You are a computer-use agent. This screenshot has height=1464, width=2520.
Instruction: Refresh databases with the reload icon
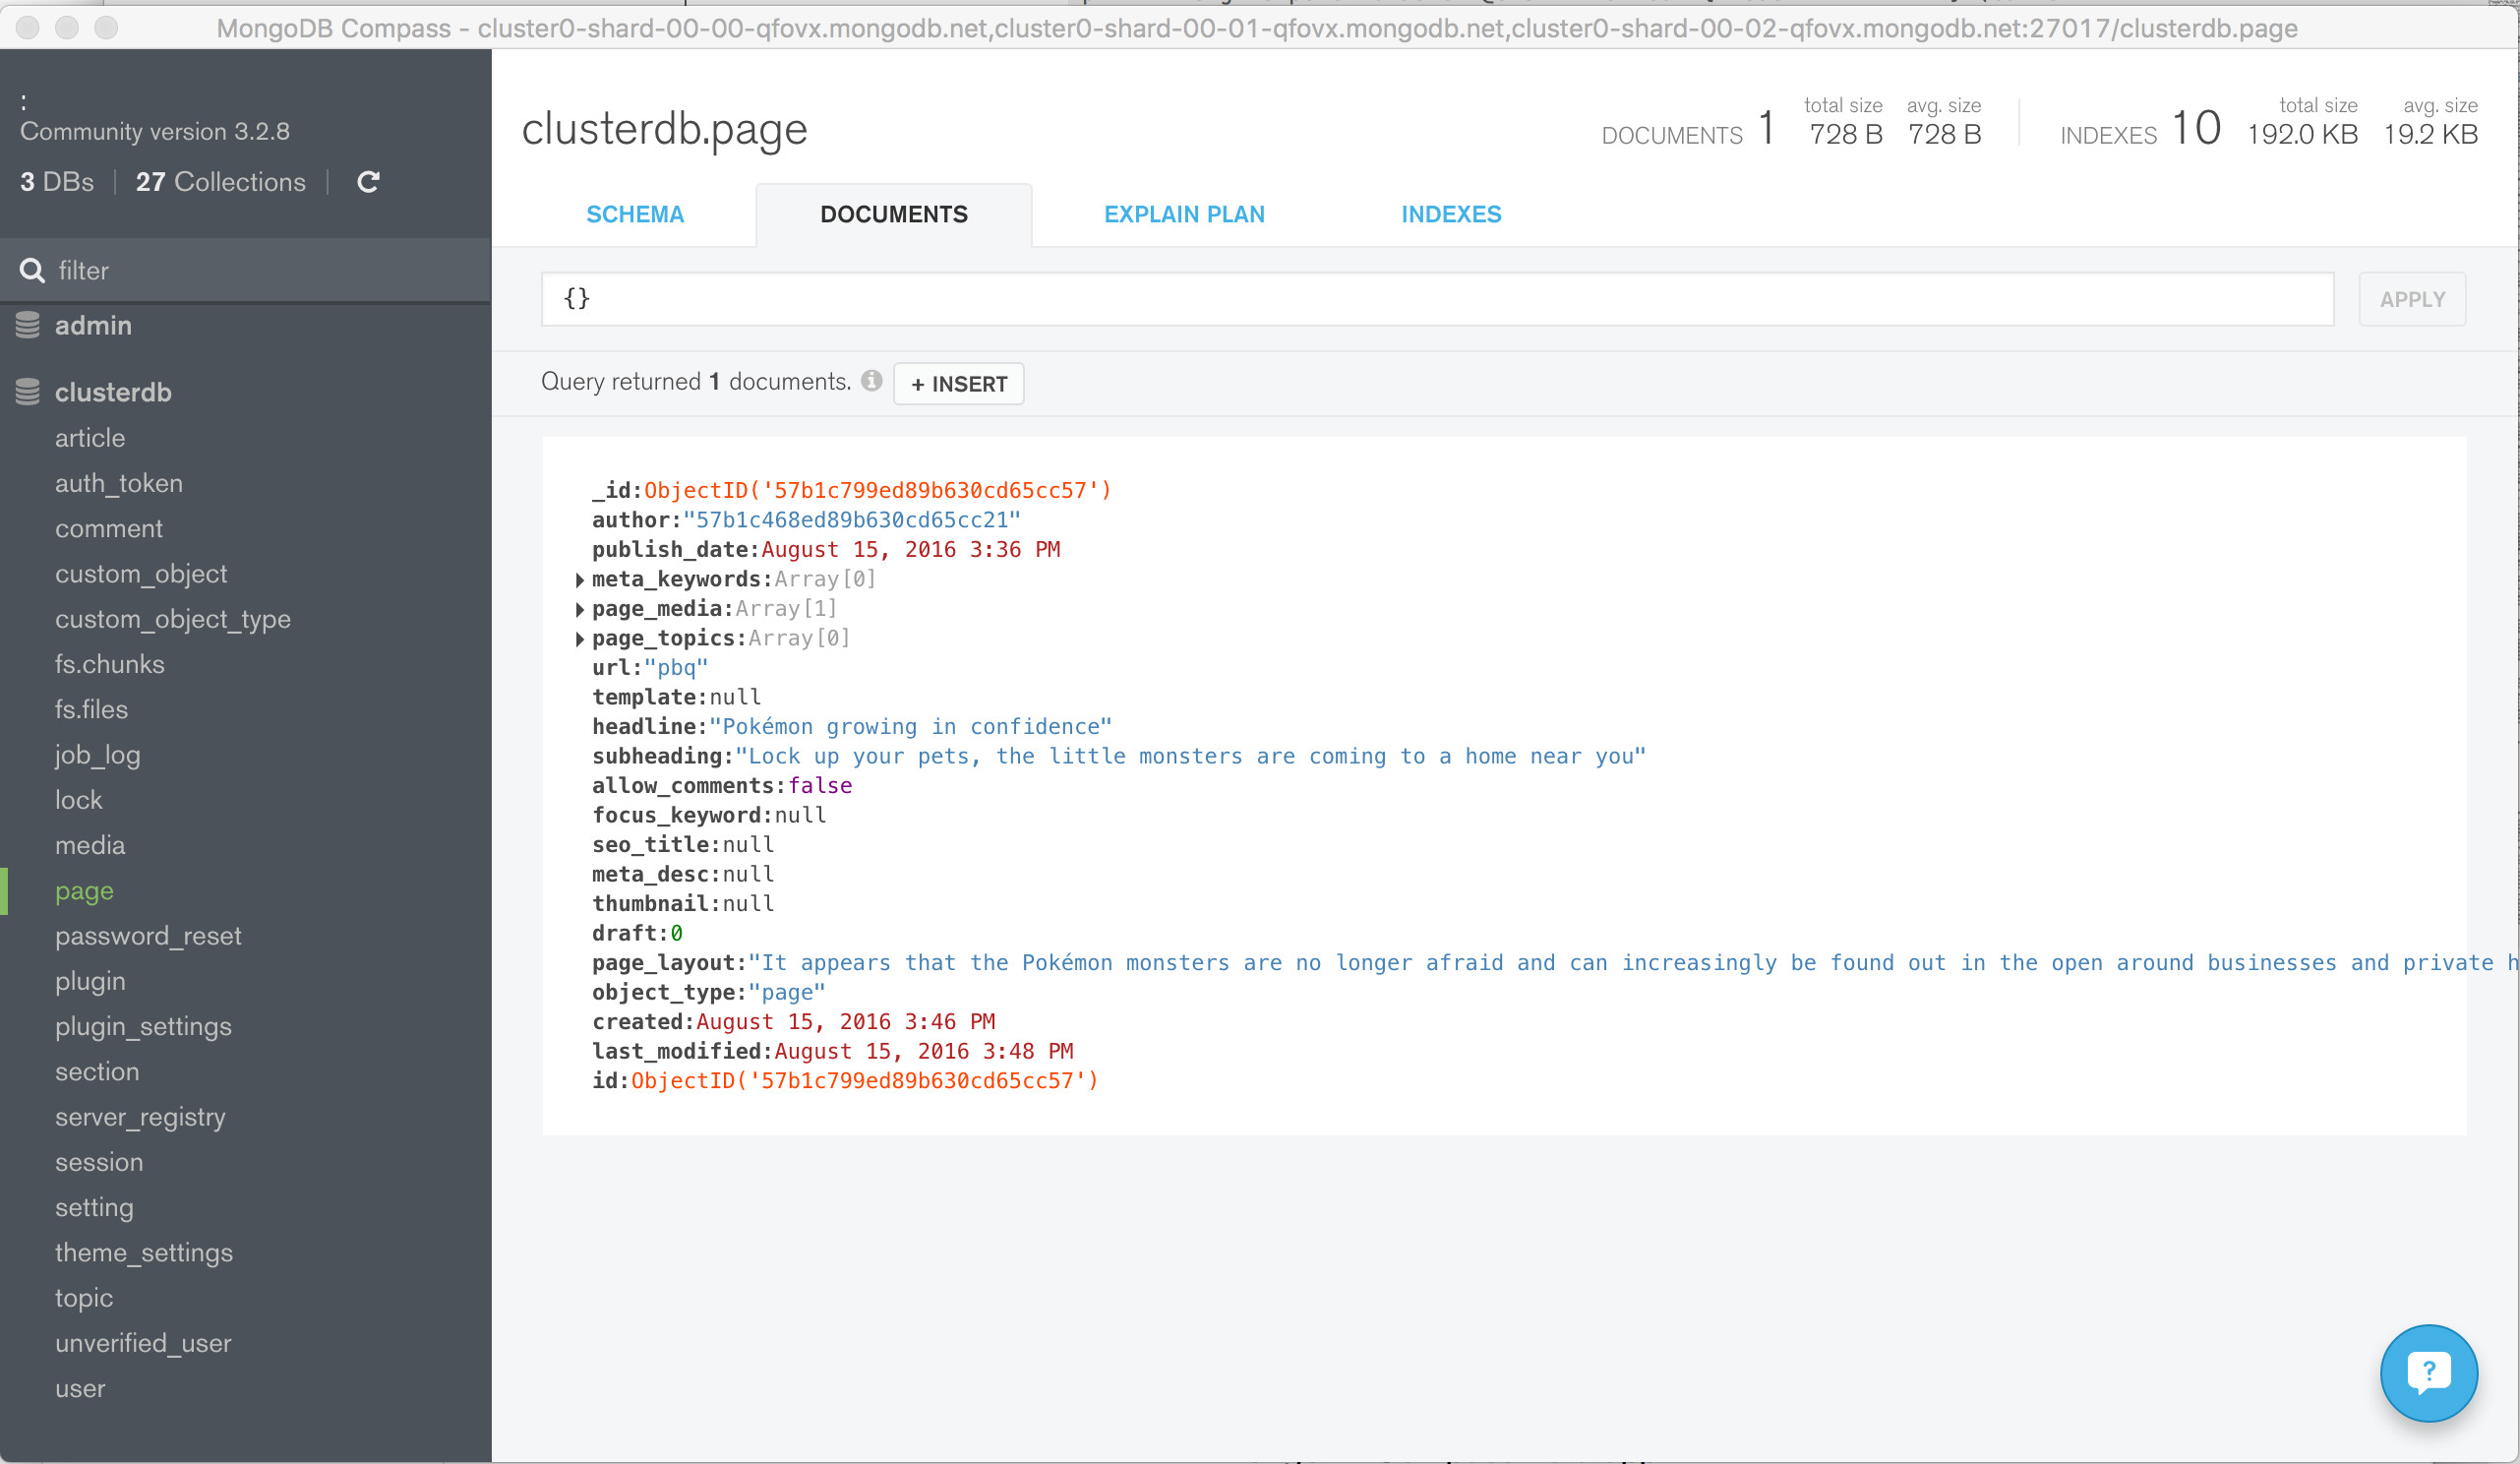pos(368,182)
